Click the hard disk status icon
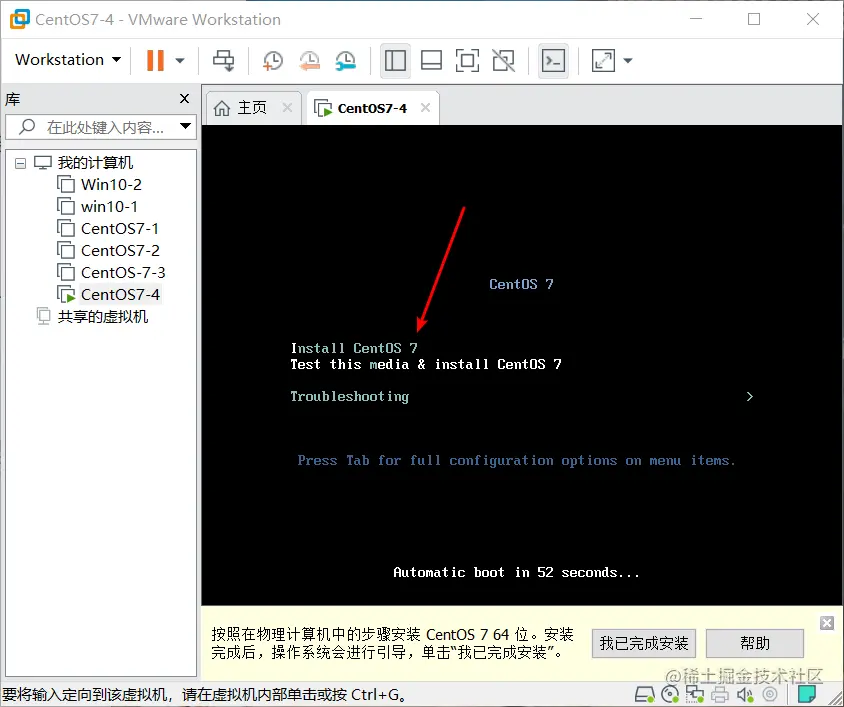Image resolution: width=844 pixels, height=707 pixels. 644,695
